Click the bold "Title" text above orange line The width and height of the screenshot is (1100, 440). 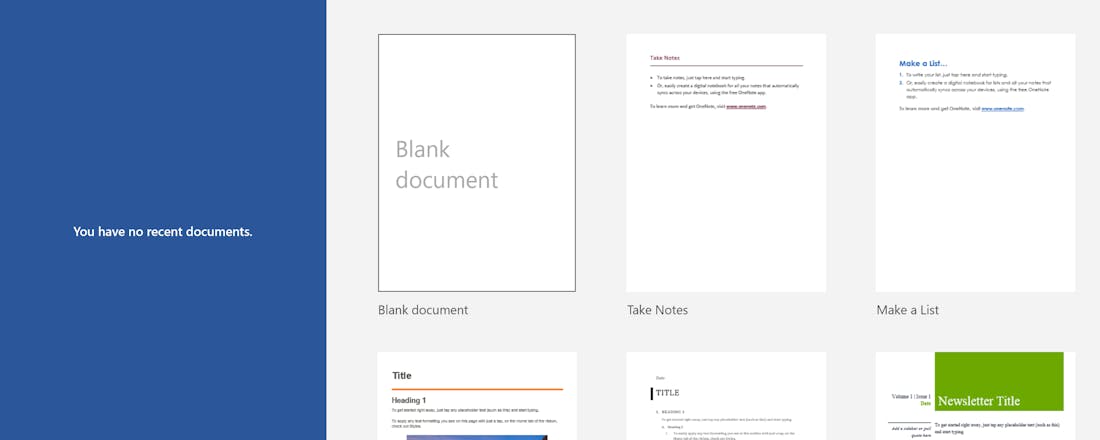[x=402, y=376]
